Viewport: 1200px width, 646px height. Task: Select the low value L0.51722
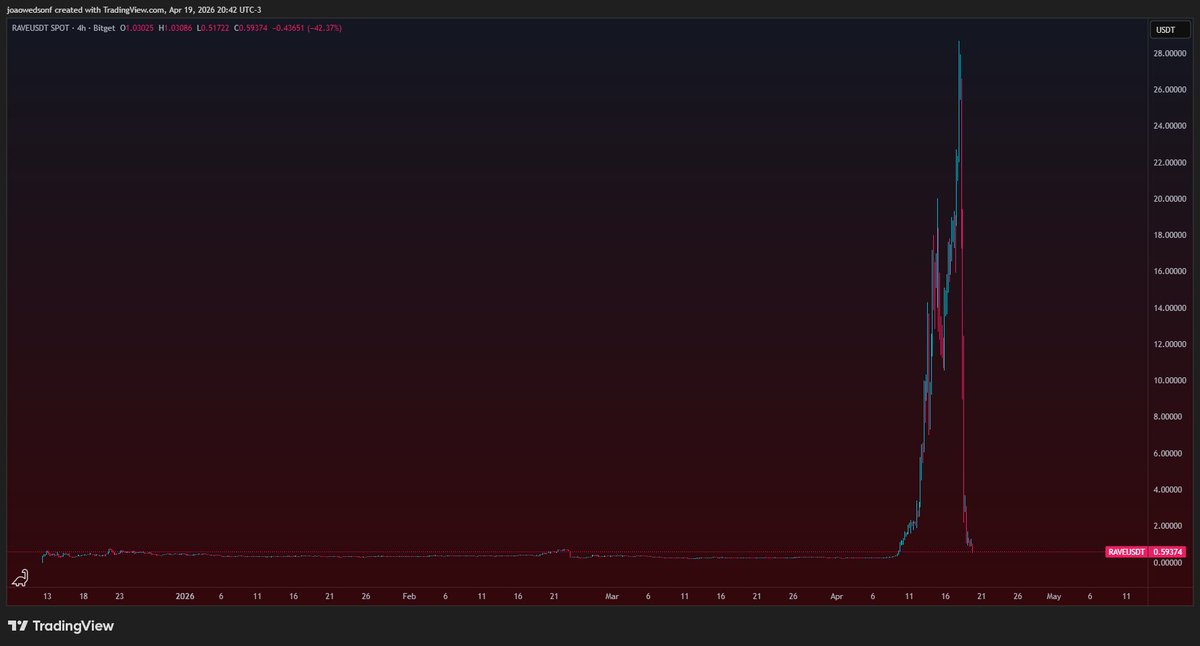click(213, 28)
